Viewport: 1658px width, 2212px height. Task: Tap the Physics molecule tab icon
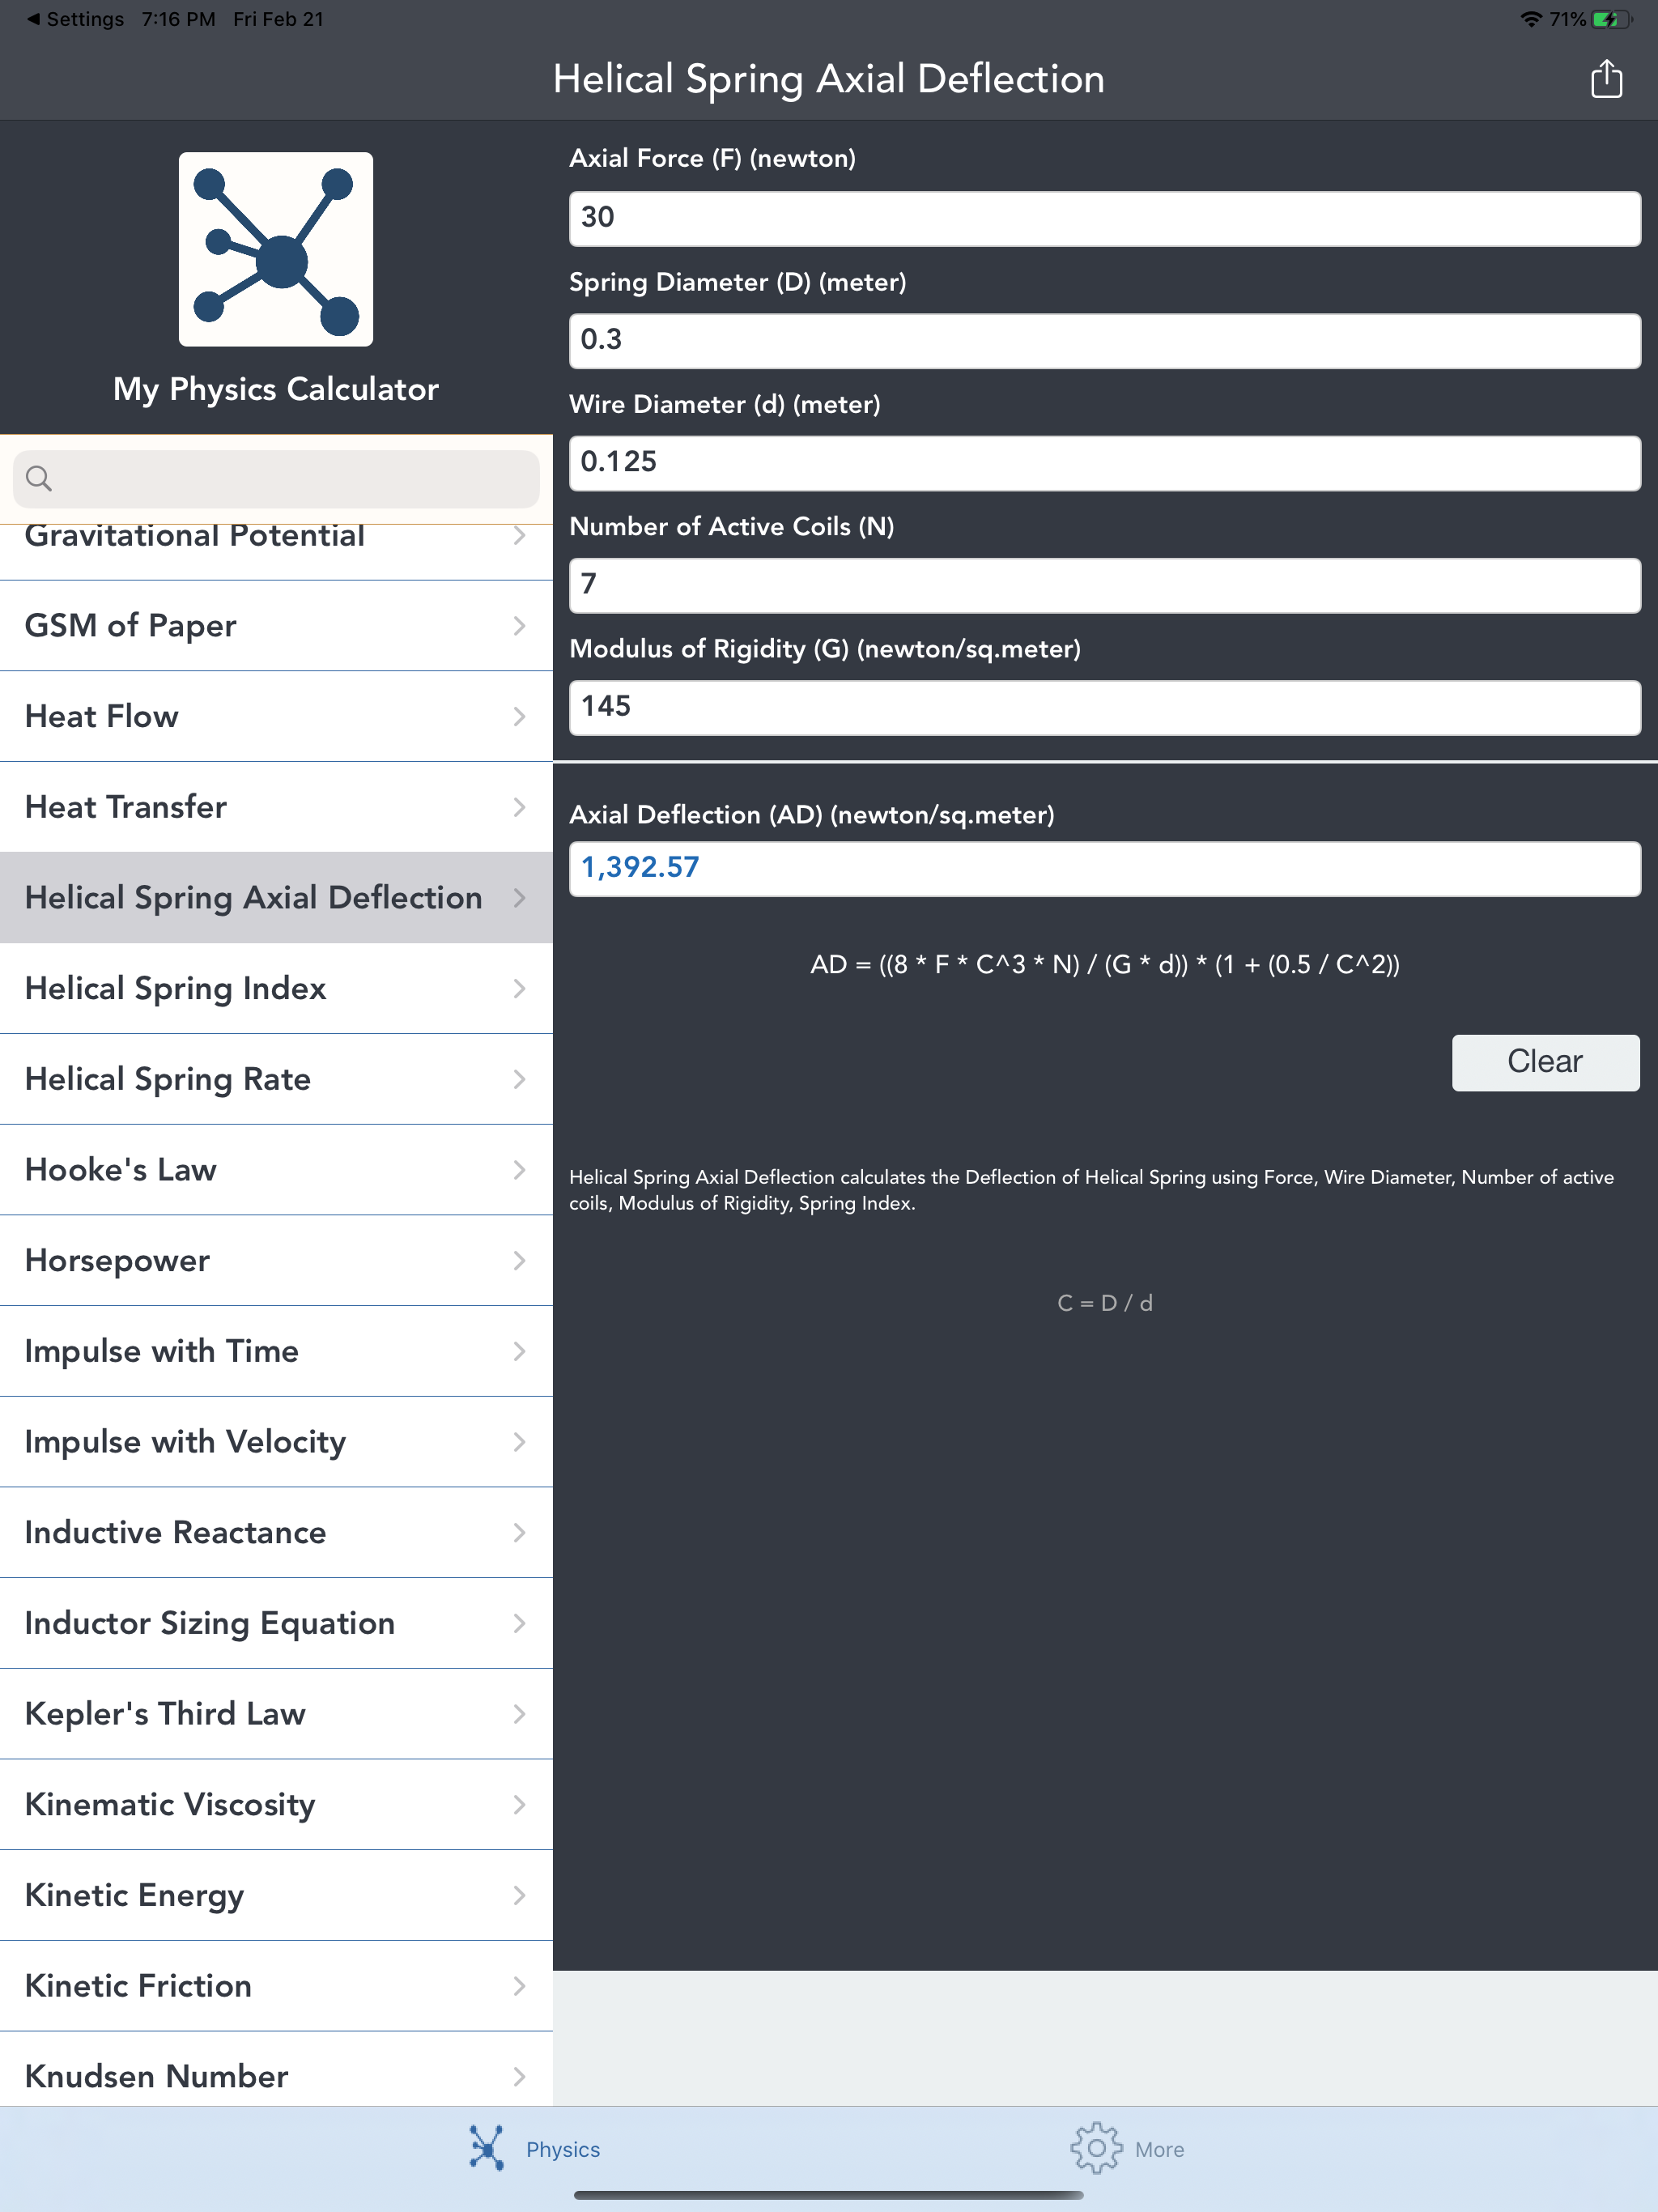[487, 2149]
